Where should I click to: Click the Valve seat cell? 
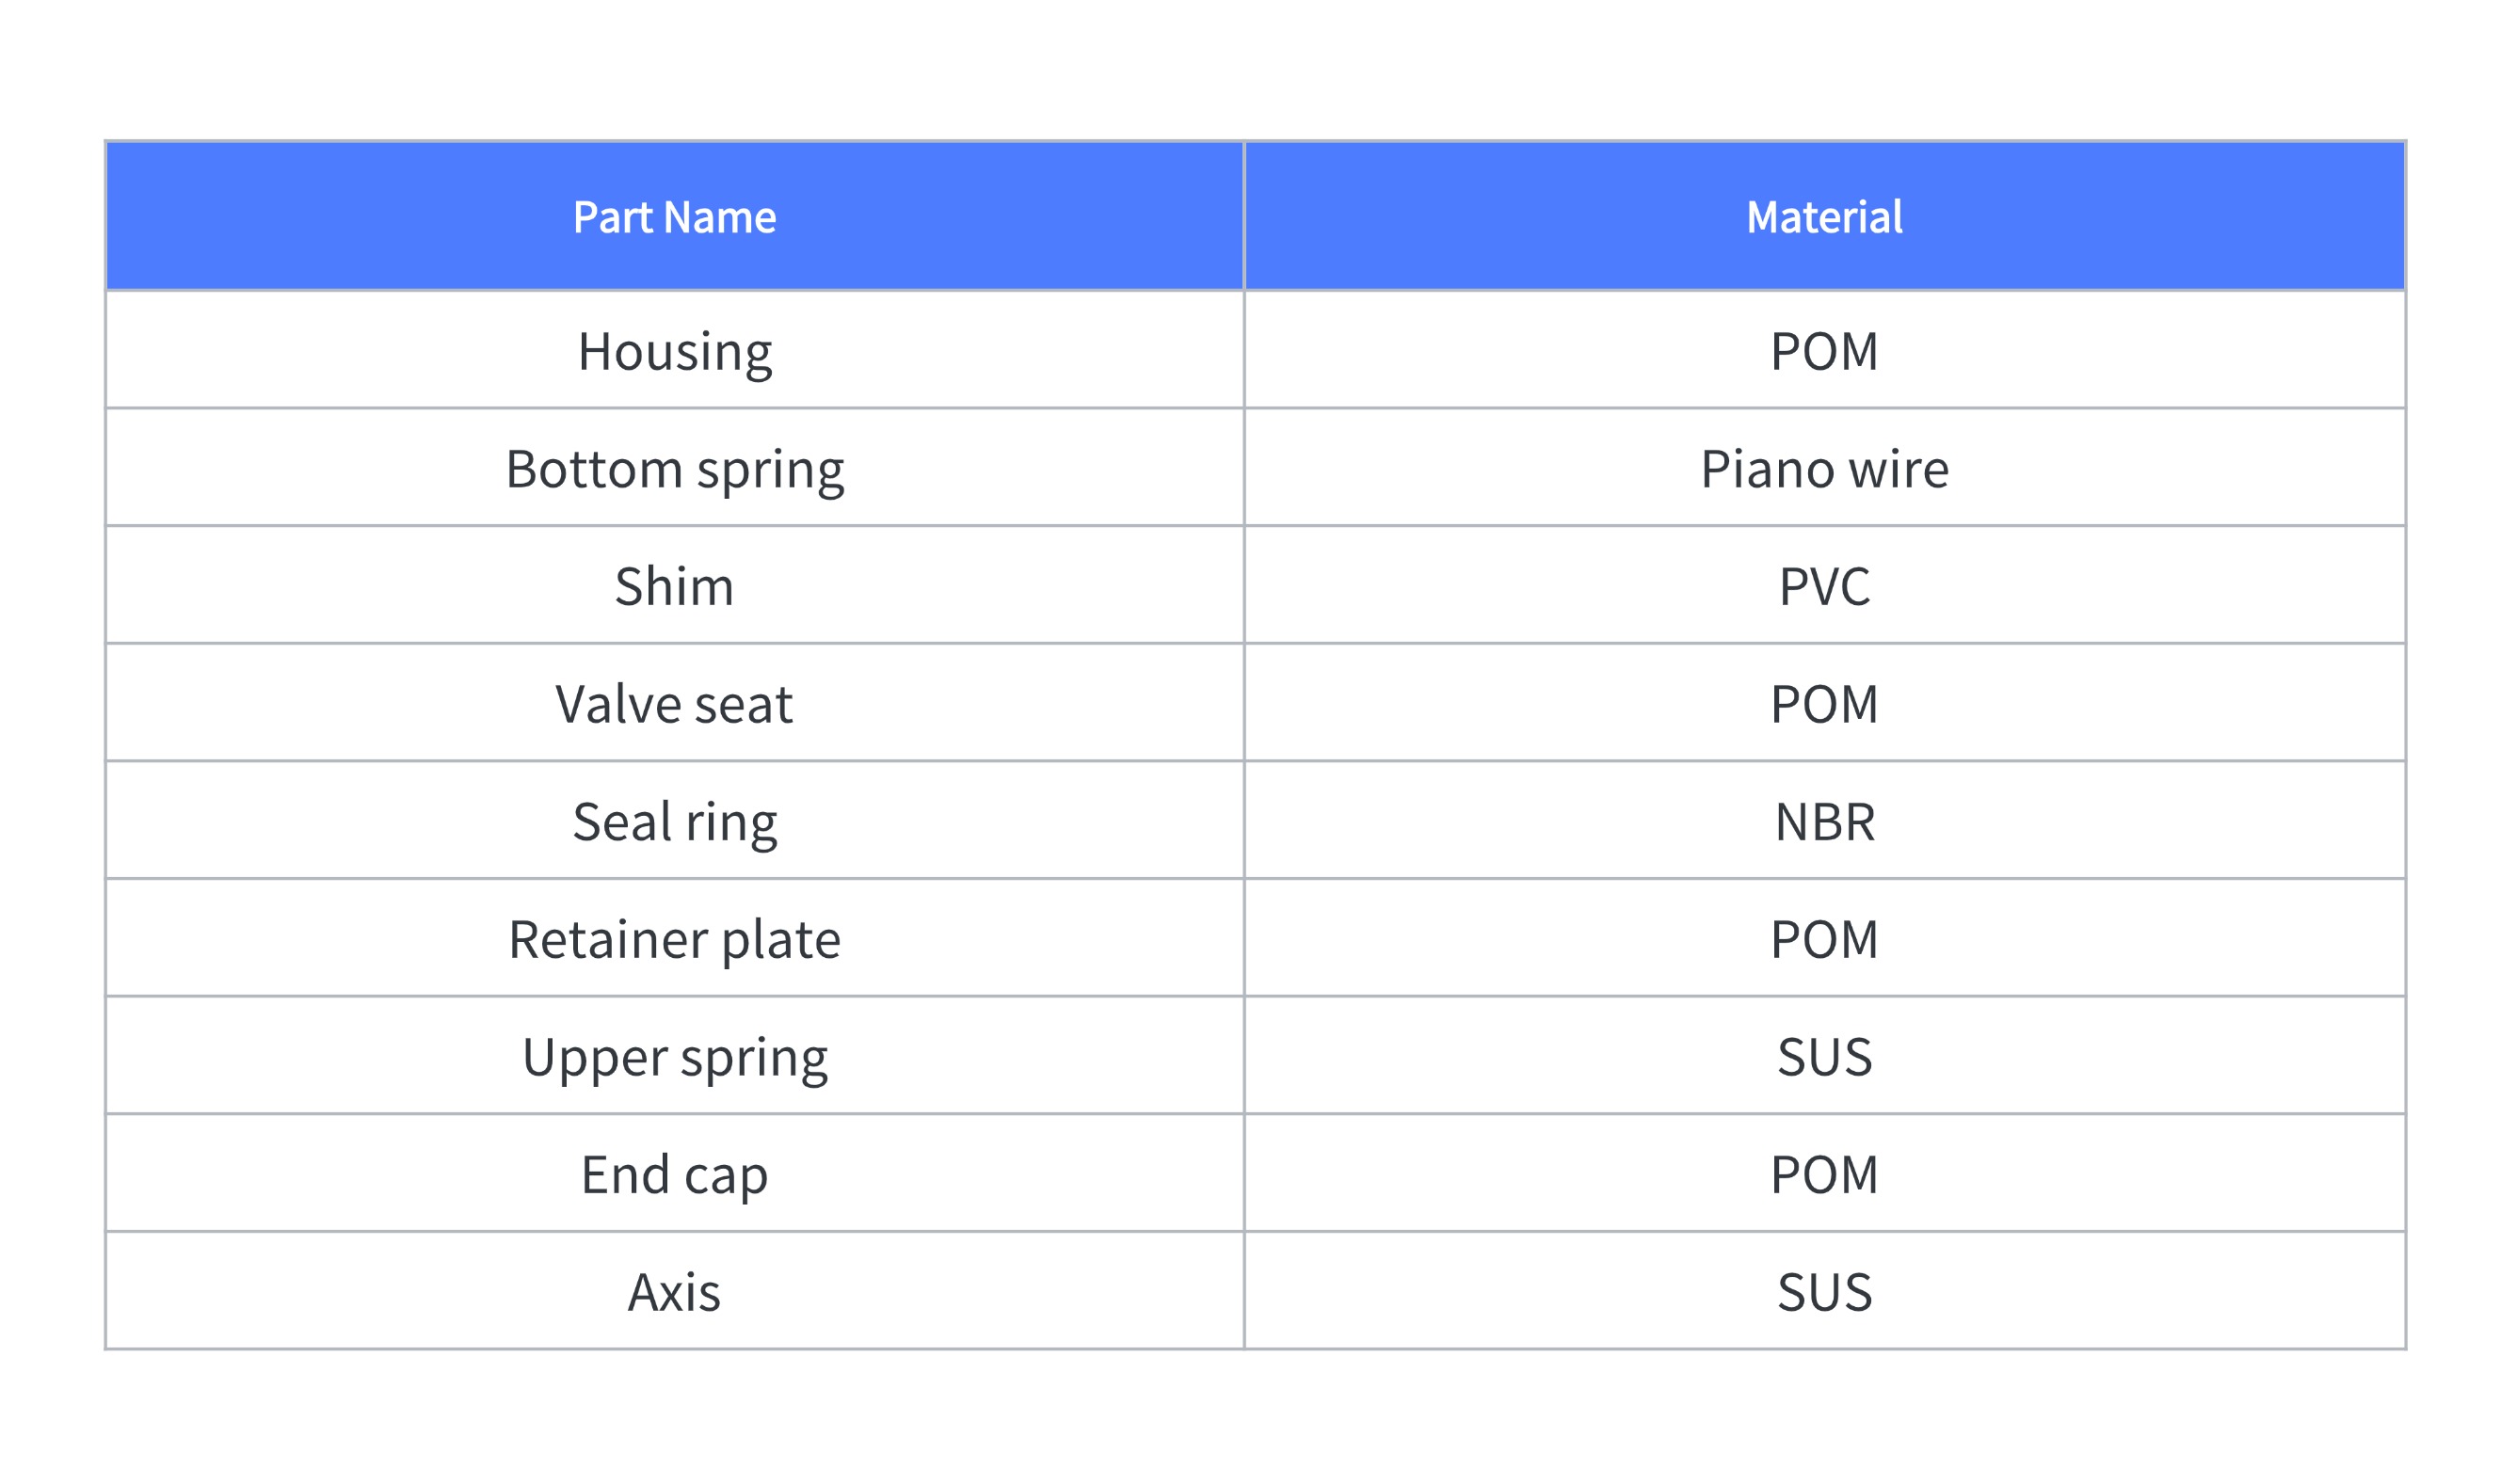coord(675,703)
